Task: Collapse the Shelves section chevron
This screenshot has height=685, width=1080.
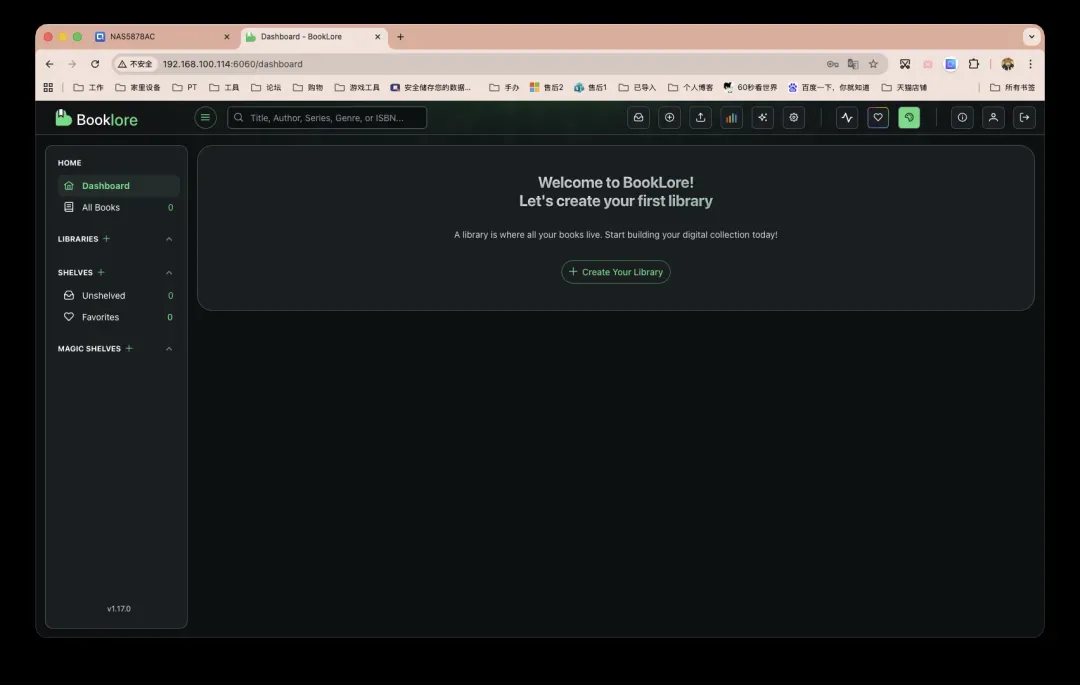Action: click(x=169, y=273)
